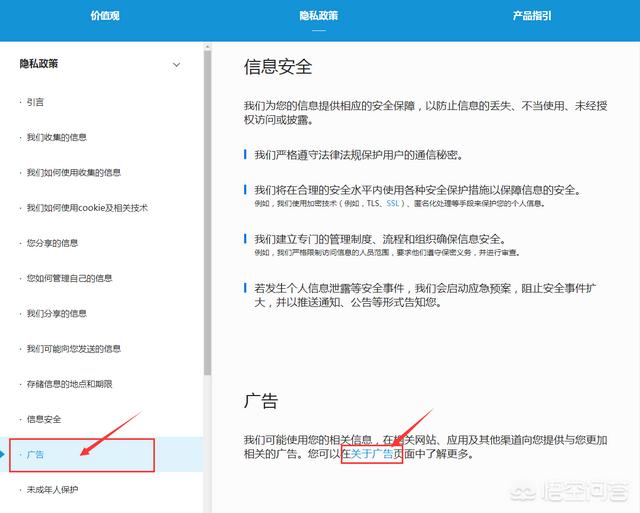640x513 pixels.
Task: Switch to the 价值观 tab
Action: coord(105,16)
